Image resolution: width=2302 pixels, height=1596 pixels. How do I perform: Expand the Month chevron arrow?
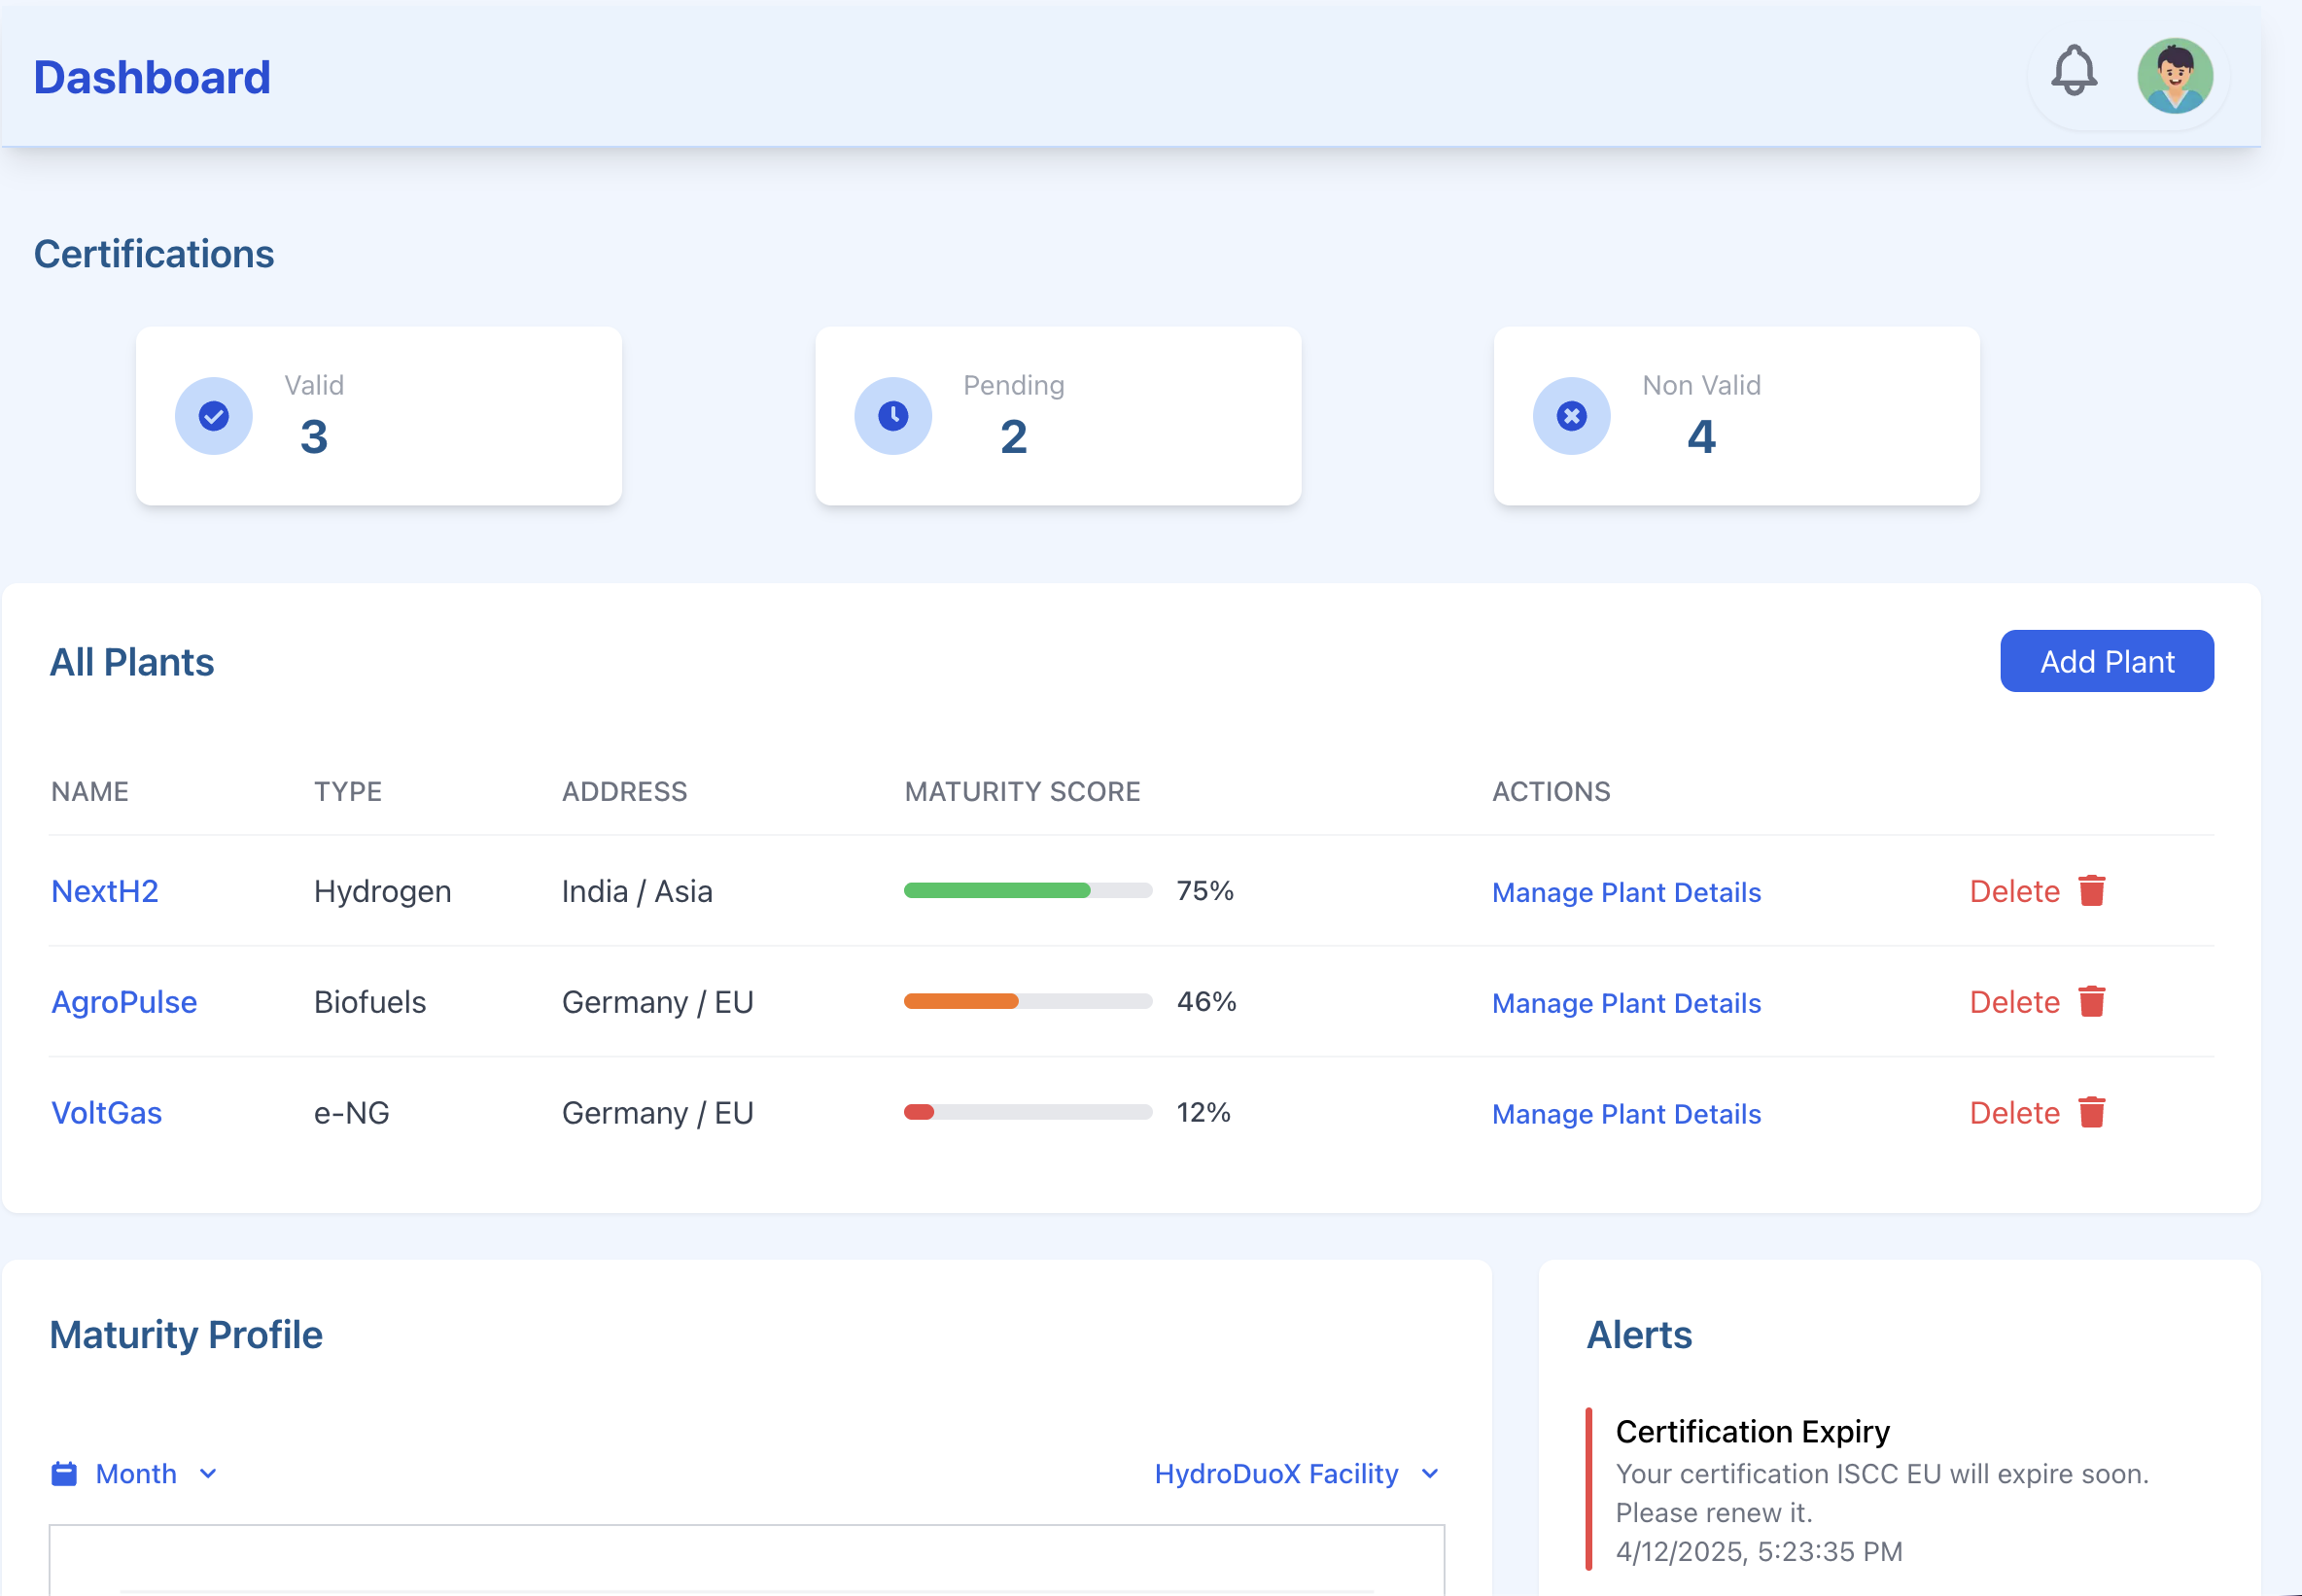pyautogui.click(x=209, y=1474)
